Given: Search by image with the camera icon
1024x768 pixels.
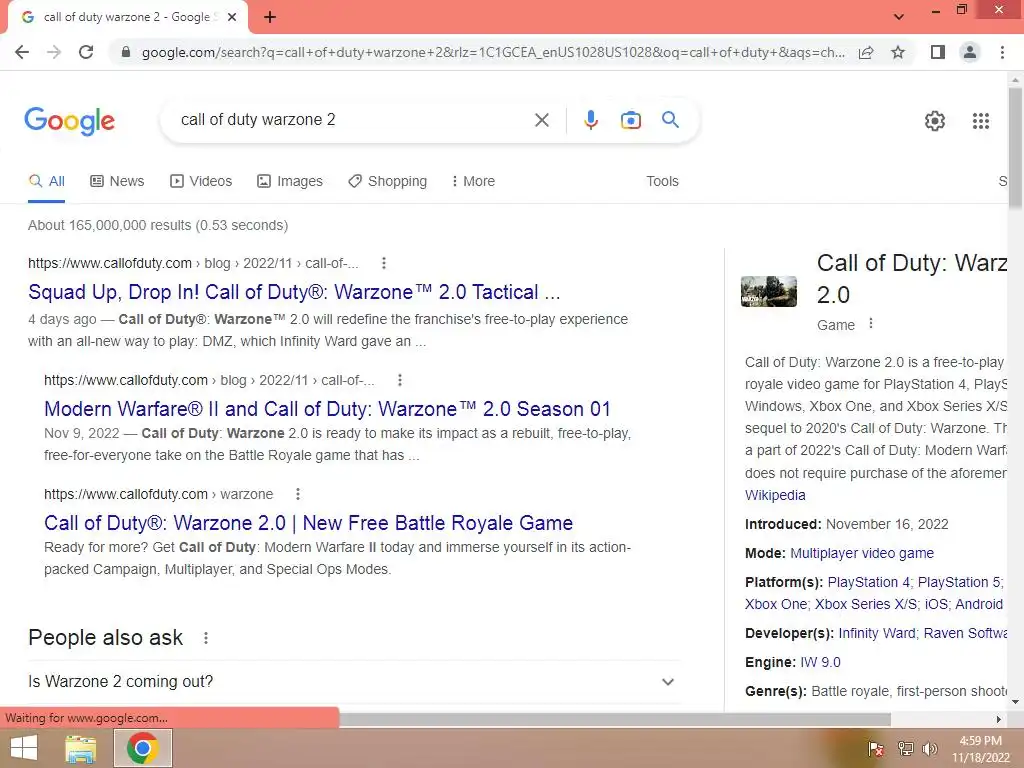Looking at the screenshot, I should click(630, 120).
